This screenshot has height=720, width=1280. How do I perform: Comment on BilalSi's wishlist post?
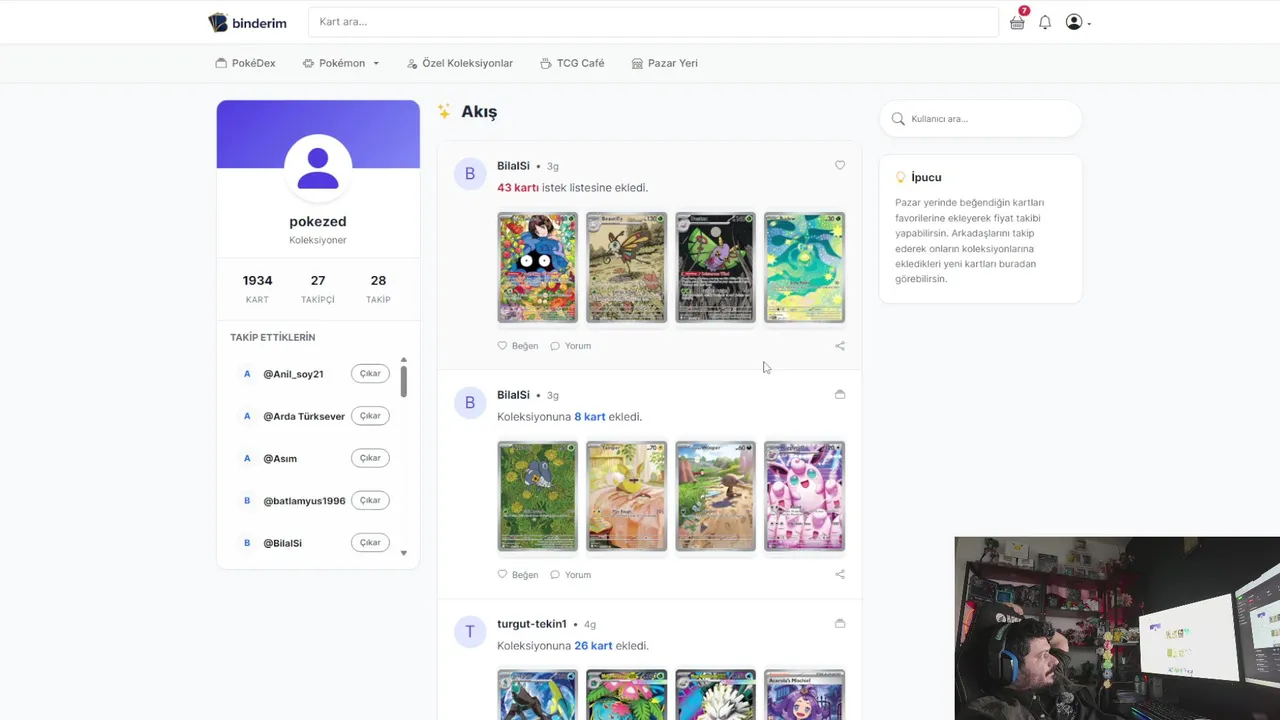pyautogui.click(x=571, y=346)
